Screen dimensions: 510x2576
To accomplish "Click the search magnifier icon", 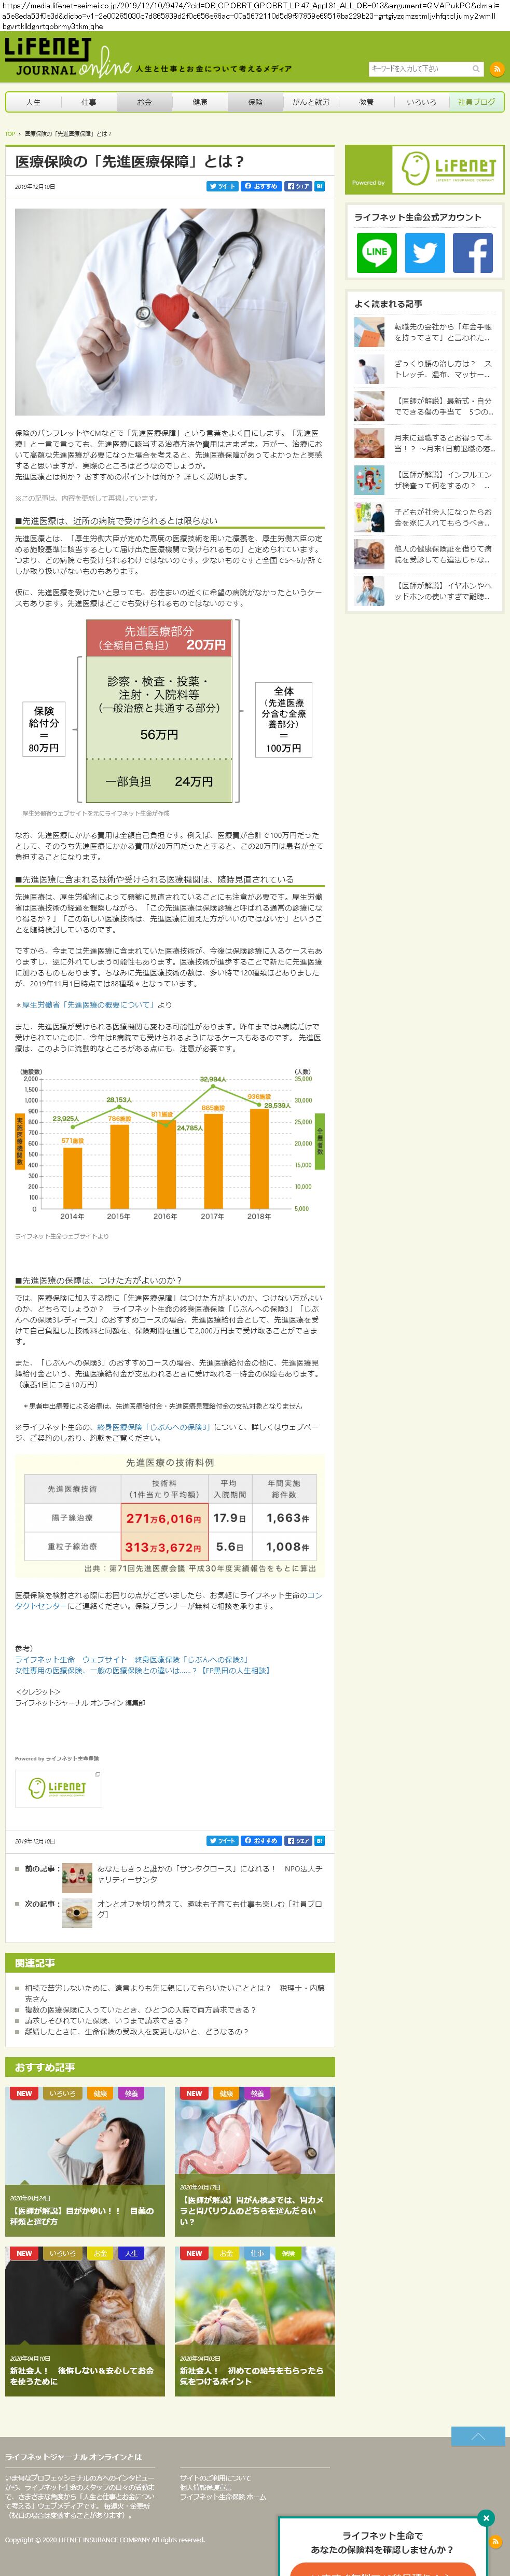I will point(476,69).
